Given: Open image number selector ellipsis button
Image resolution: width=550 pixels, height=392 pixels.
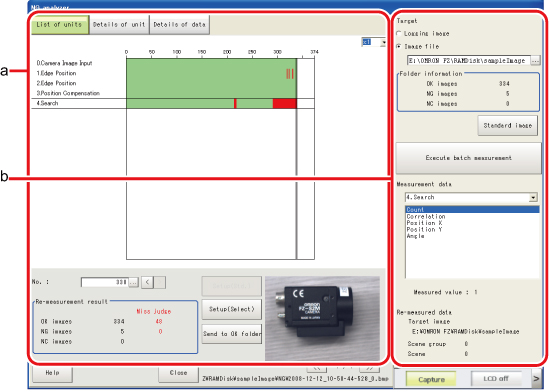Looking at the screenshot, I should [133, 282].
